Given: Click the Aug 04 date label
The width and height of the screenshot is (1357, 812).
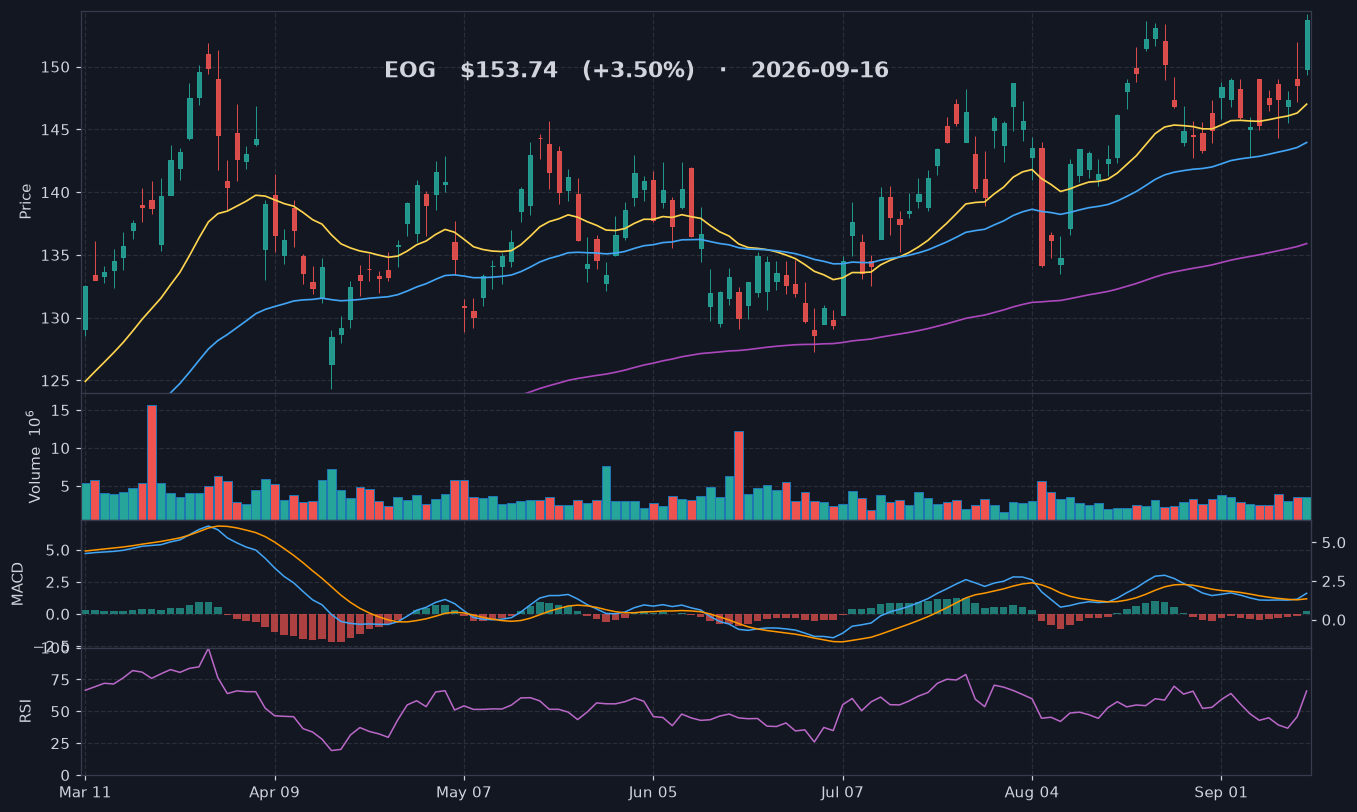Looking at the screenshot, I should click(1032, 793).
